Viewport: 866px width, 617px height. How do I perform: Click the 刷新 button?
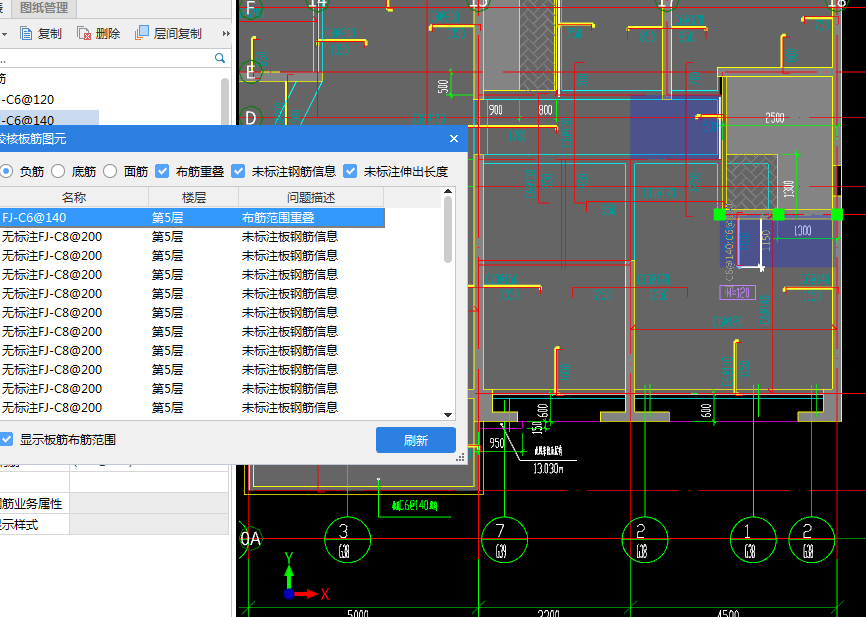click(416, 440)
